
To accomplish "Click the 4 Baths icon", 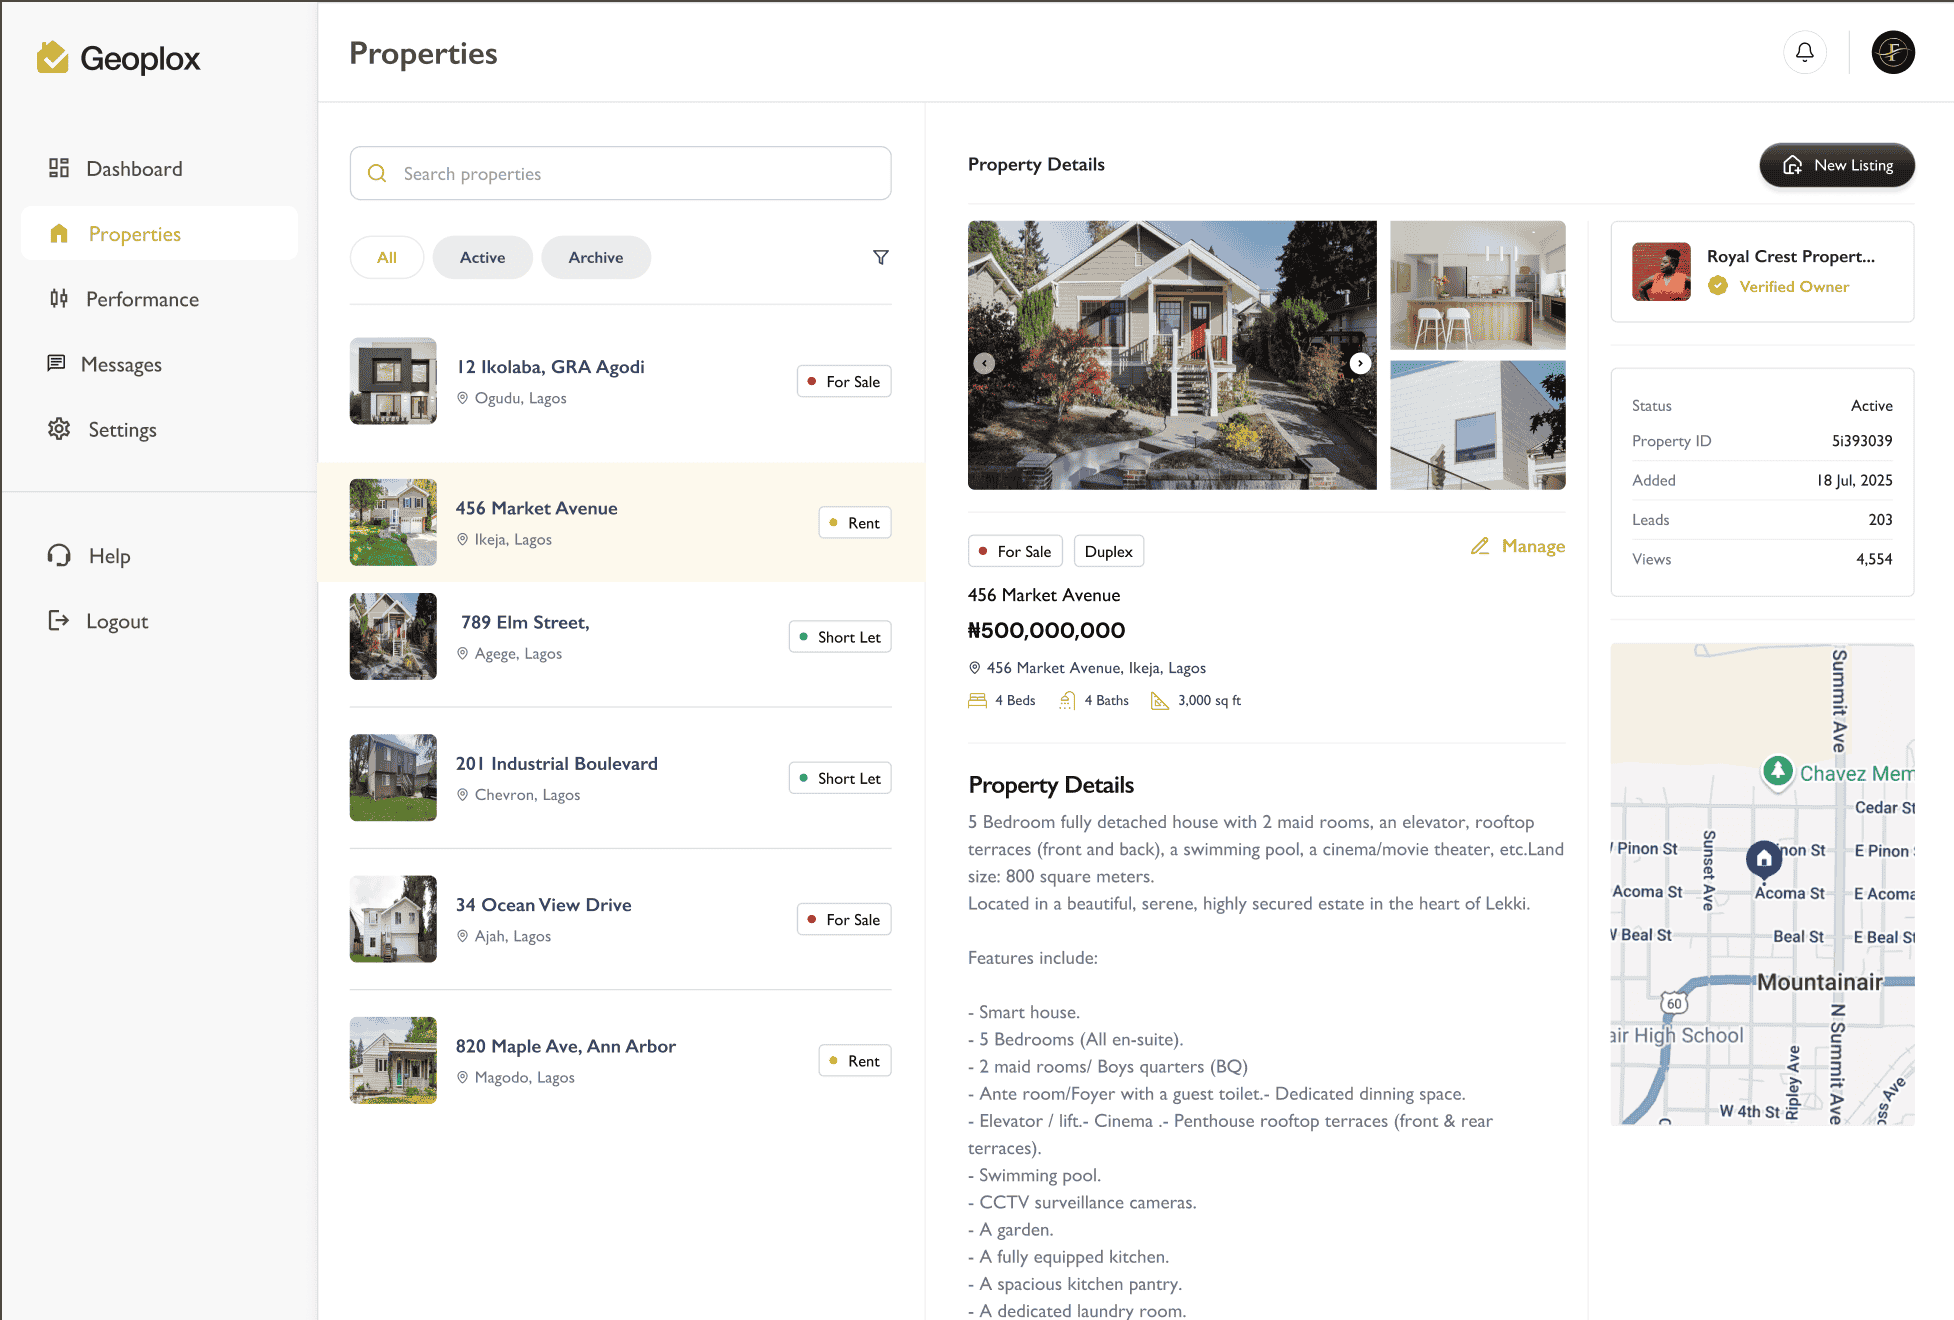I will click(x=1068, y=701).
